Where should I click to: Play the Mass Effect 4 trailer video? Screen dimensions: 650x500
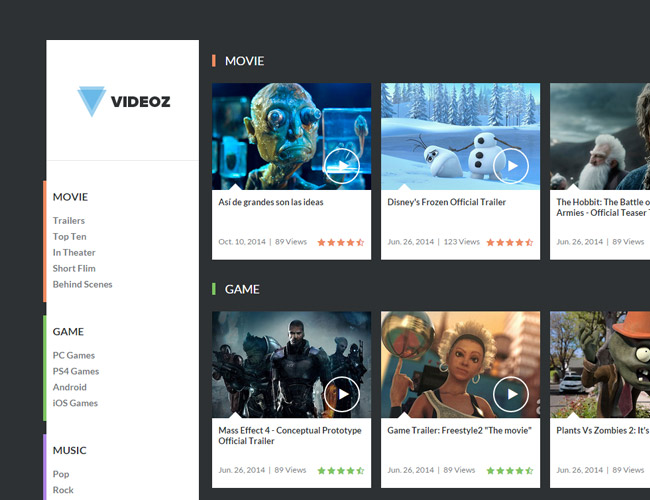342,394
